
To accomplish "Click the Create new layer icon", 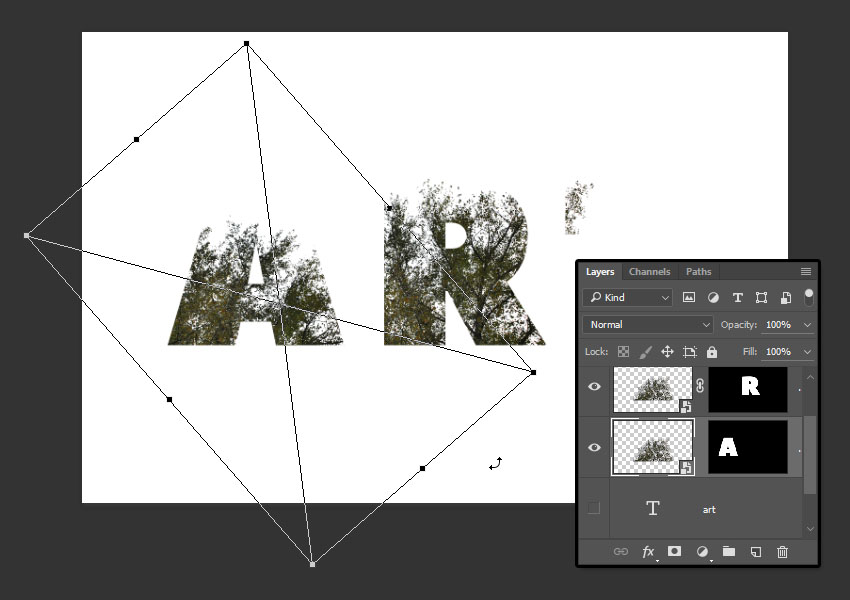I will pos(755,551).
